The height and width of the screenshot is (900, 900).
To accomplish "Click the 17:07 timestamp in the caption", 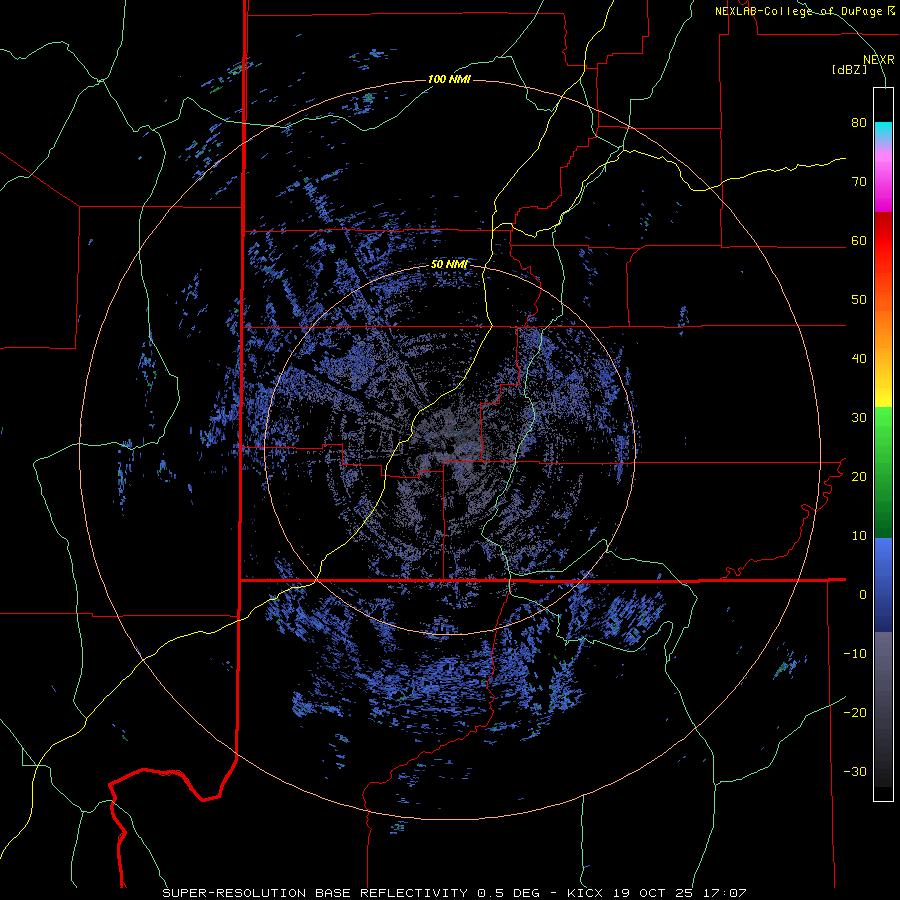I will click(x=723, y=893).
